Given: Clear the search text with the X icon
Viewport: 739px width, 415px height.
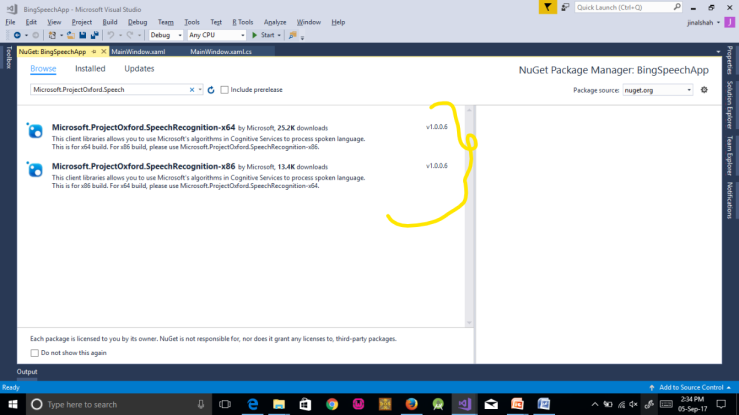Looking at the screenshot, I should (193, 90).
